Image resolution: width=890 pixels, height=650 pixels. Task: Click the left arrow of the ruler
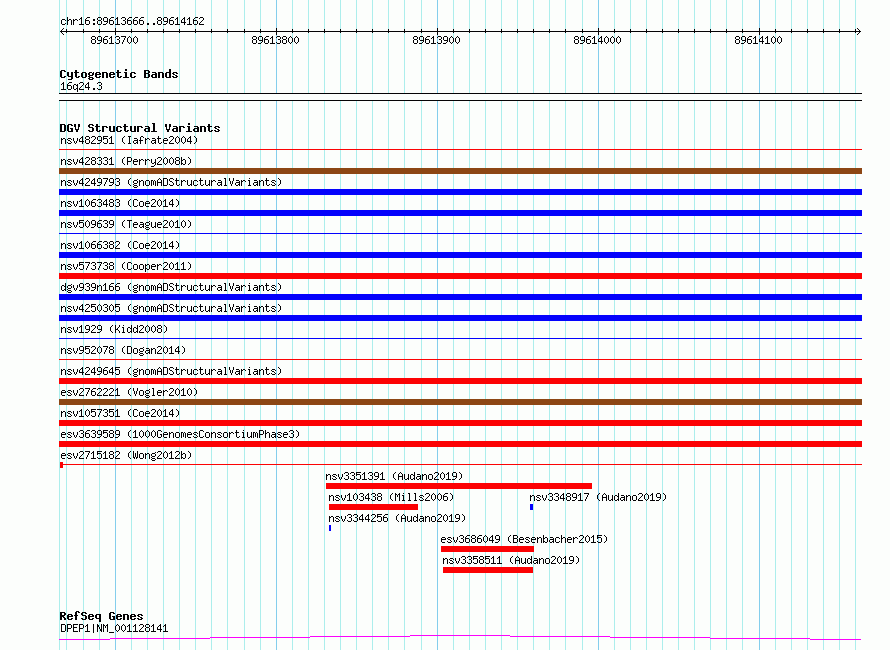(x=62, y=32)
